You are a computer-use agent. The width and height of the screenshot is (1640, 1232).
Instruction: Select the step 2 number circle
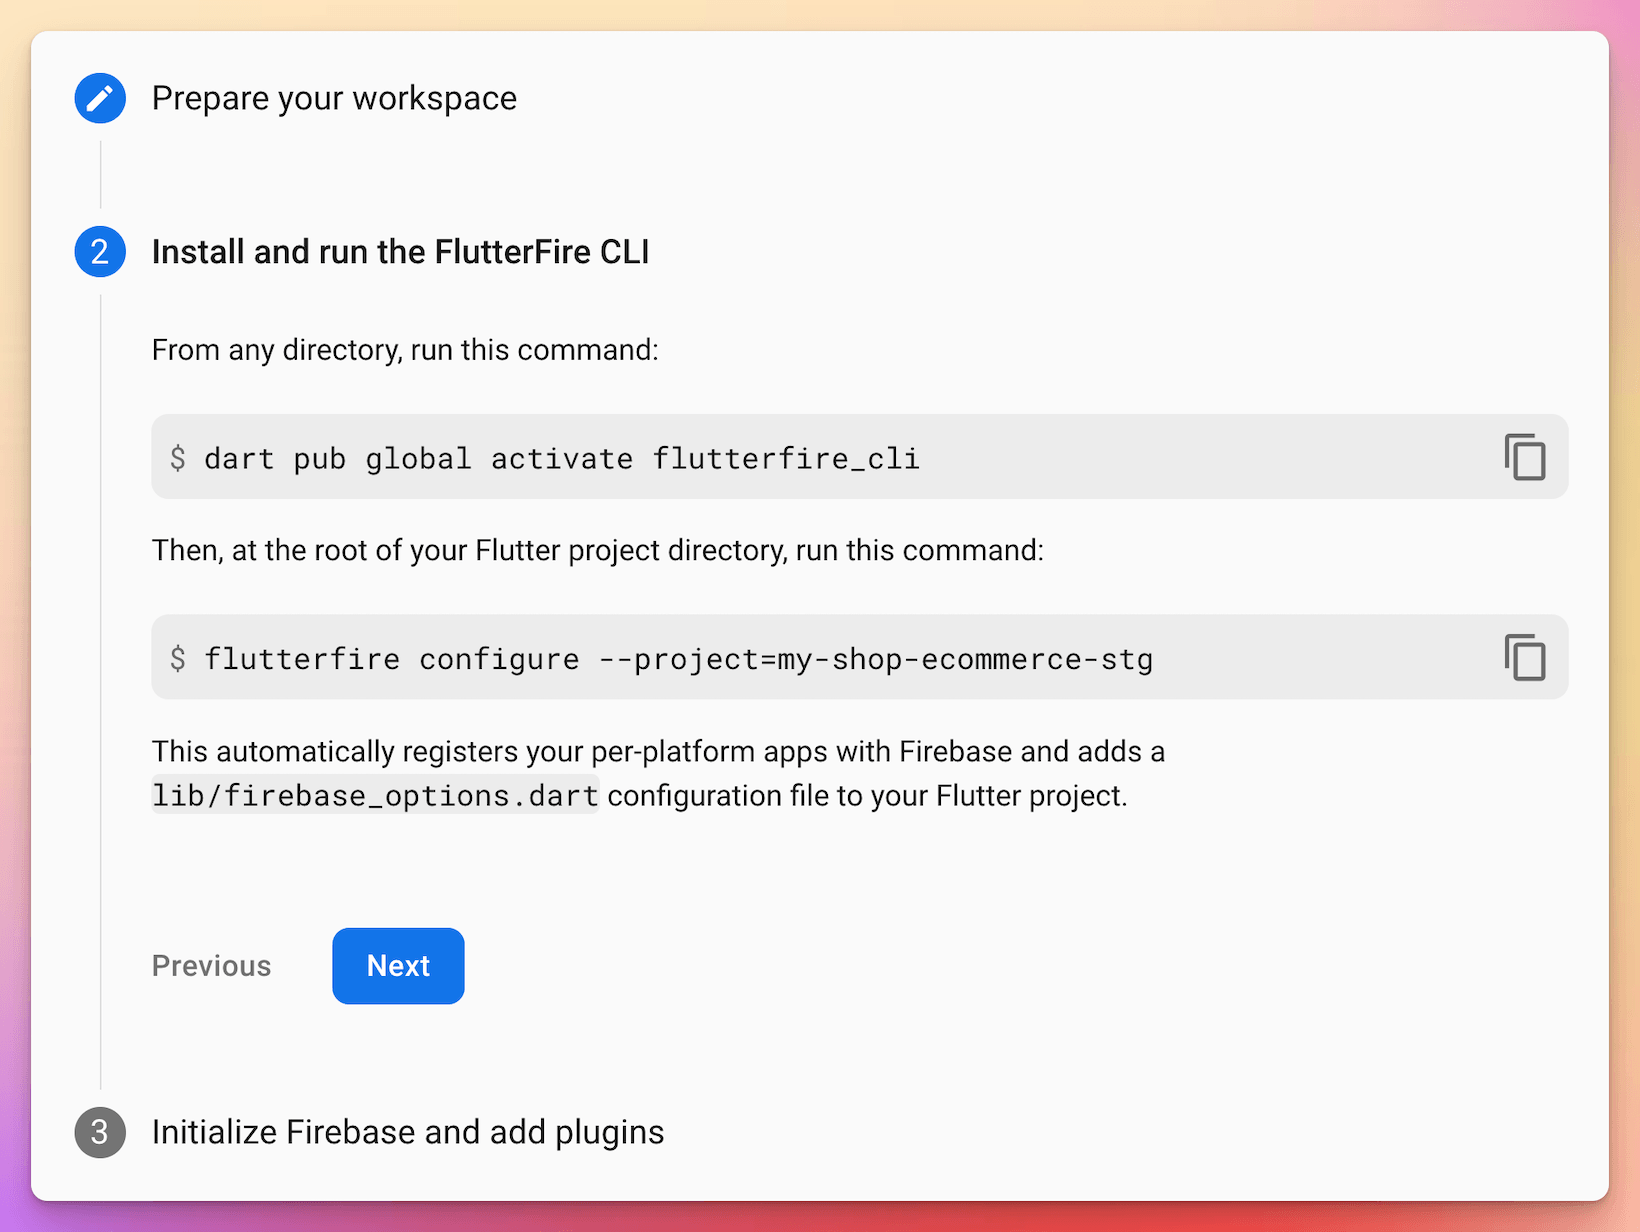pos(100,252)
